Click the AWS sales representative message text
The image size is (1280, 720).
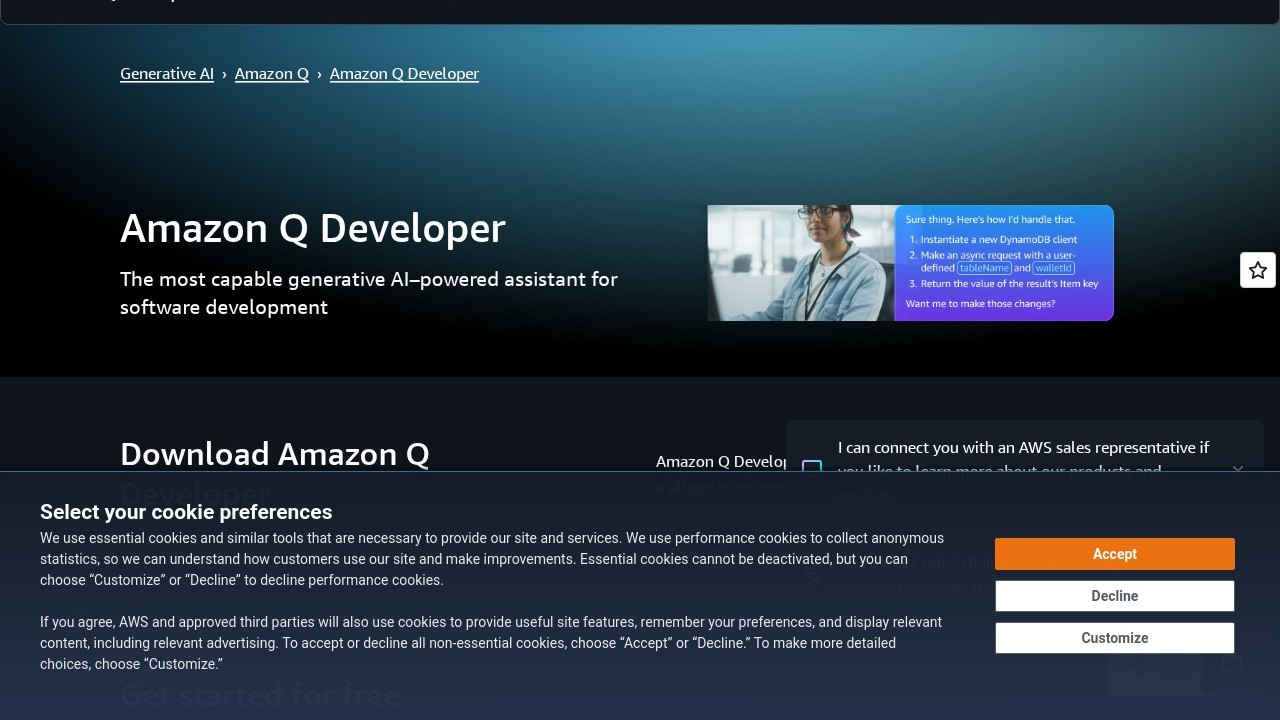(x=1023, y=448)
